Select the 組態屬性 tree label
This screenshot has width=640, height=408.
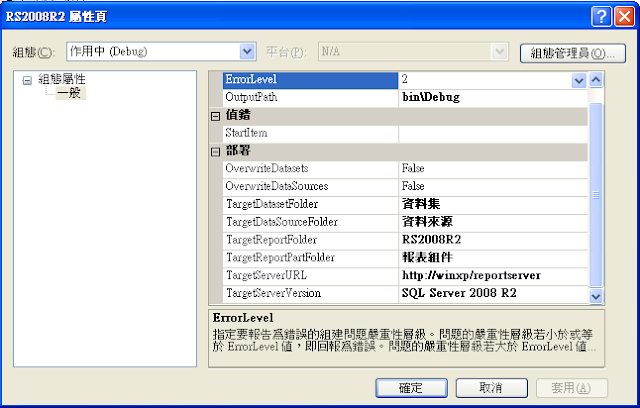click(62, 79)
